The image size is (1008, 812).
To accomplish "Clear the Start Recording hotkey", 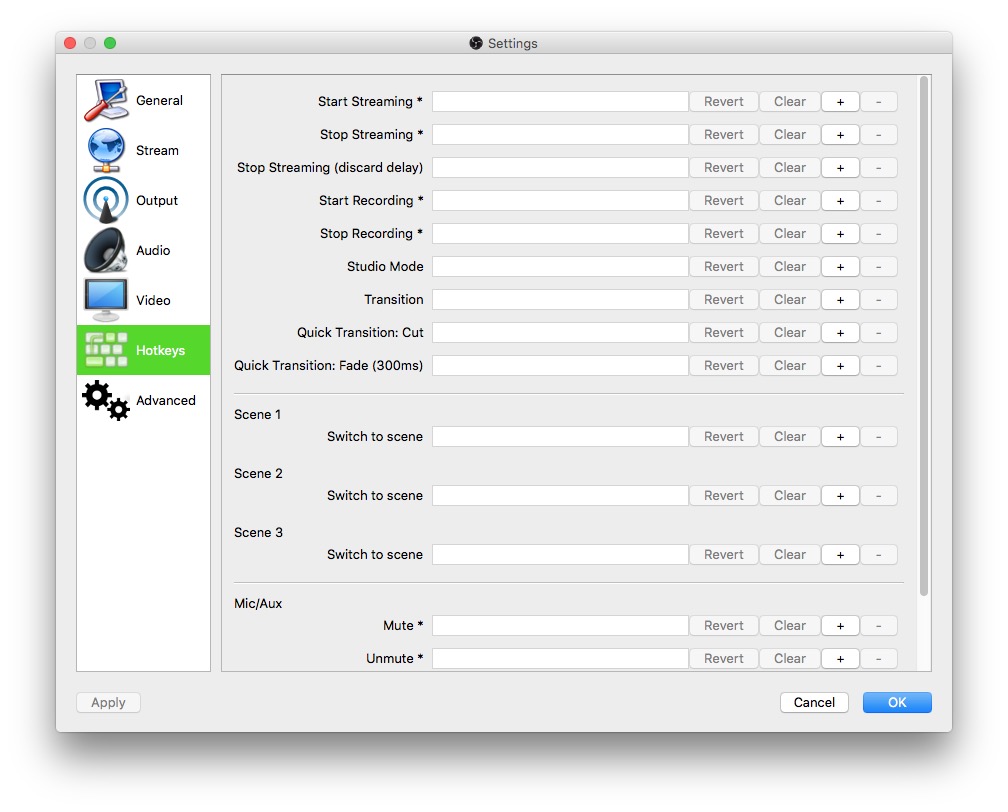I will coord(789,201).
